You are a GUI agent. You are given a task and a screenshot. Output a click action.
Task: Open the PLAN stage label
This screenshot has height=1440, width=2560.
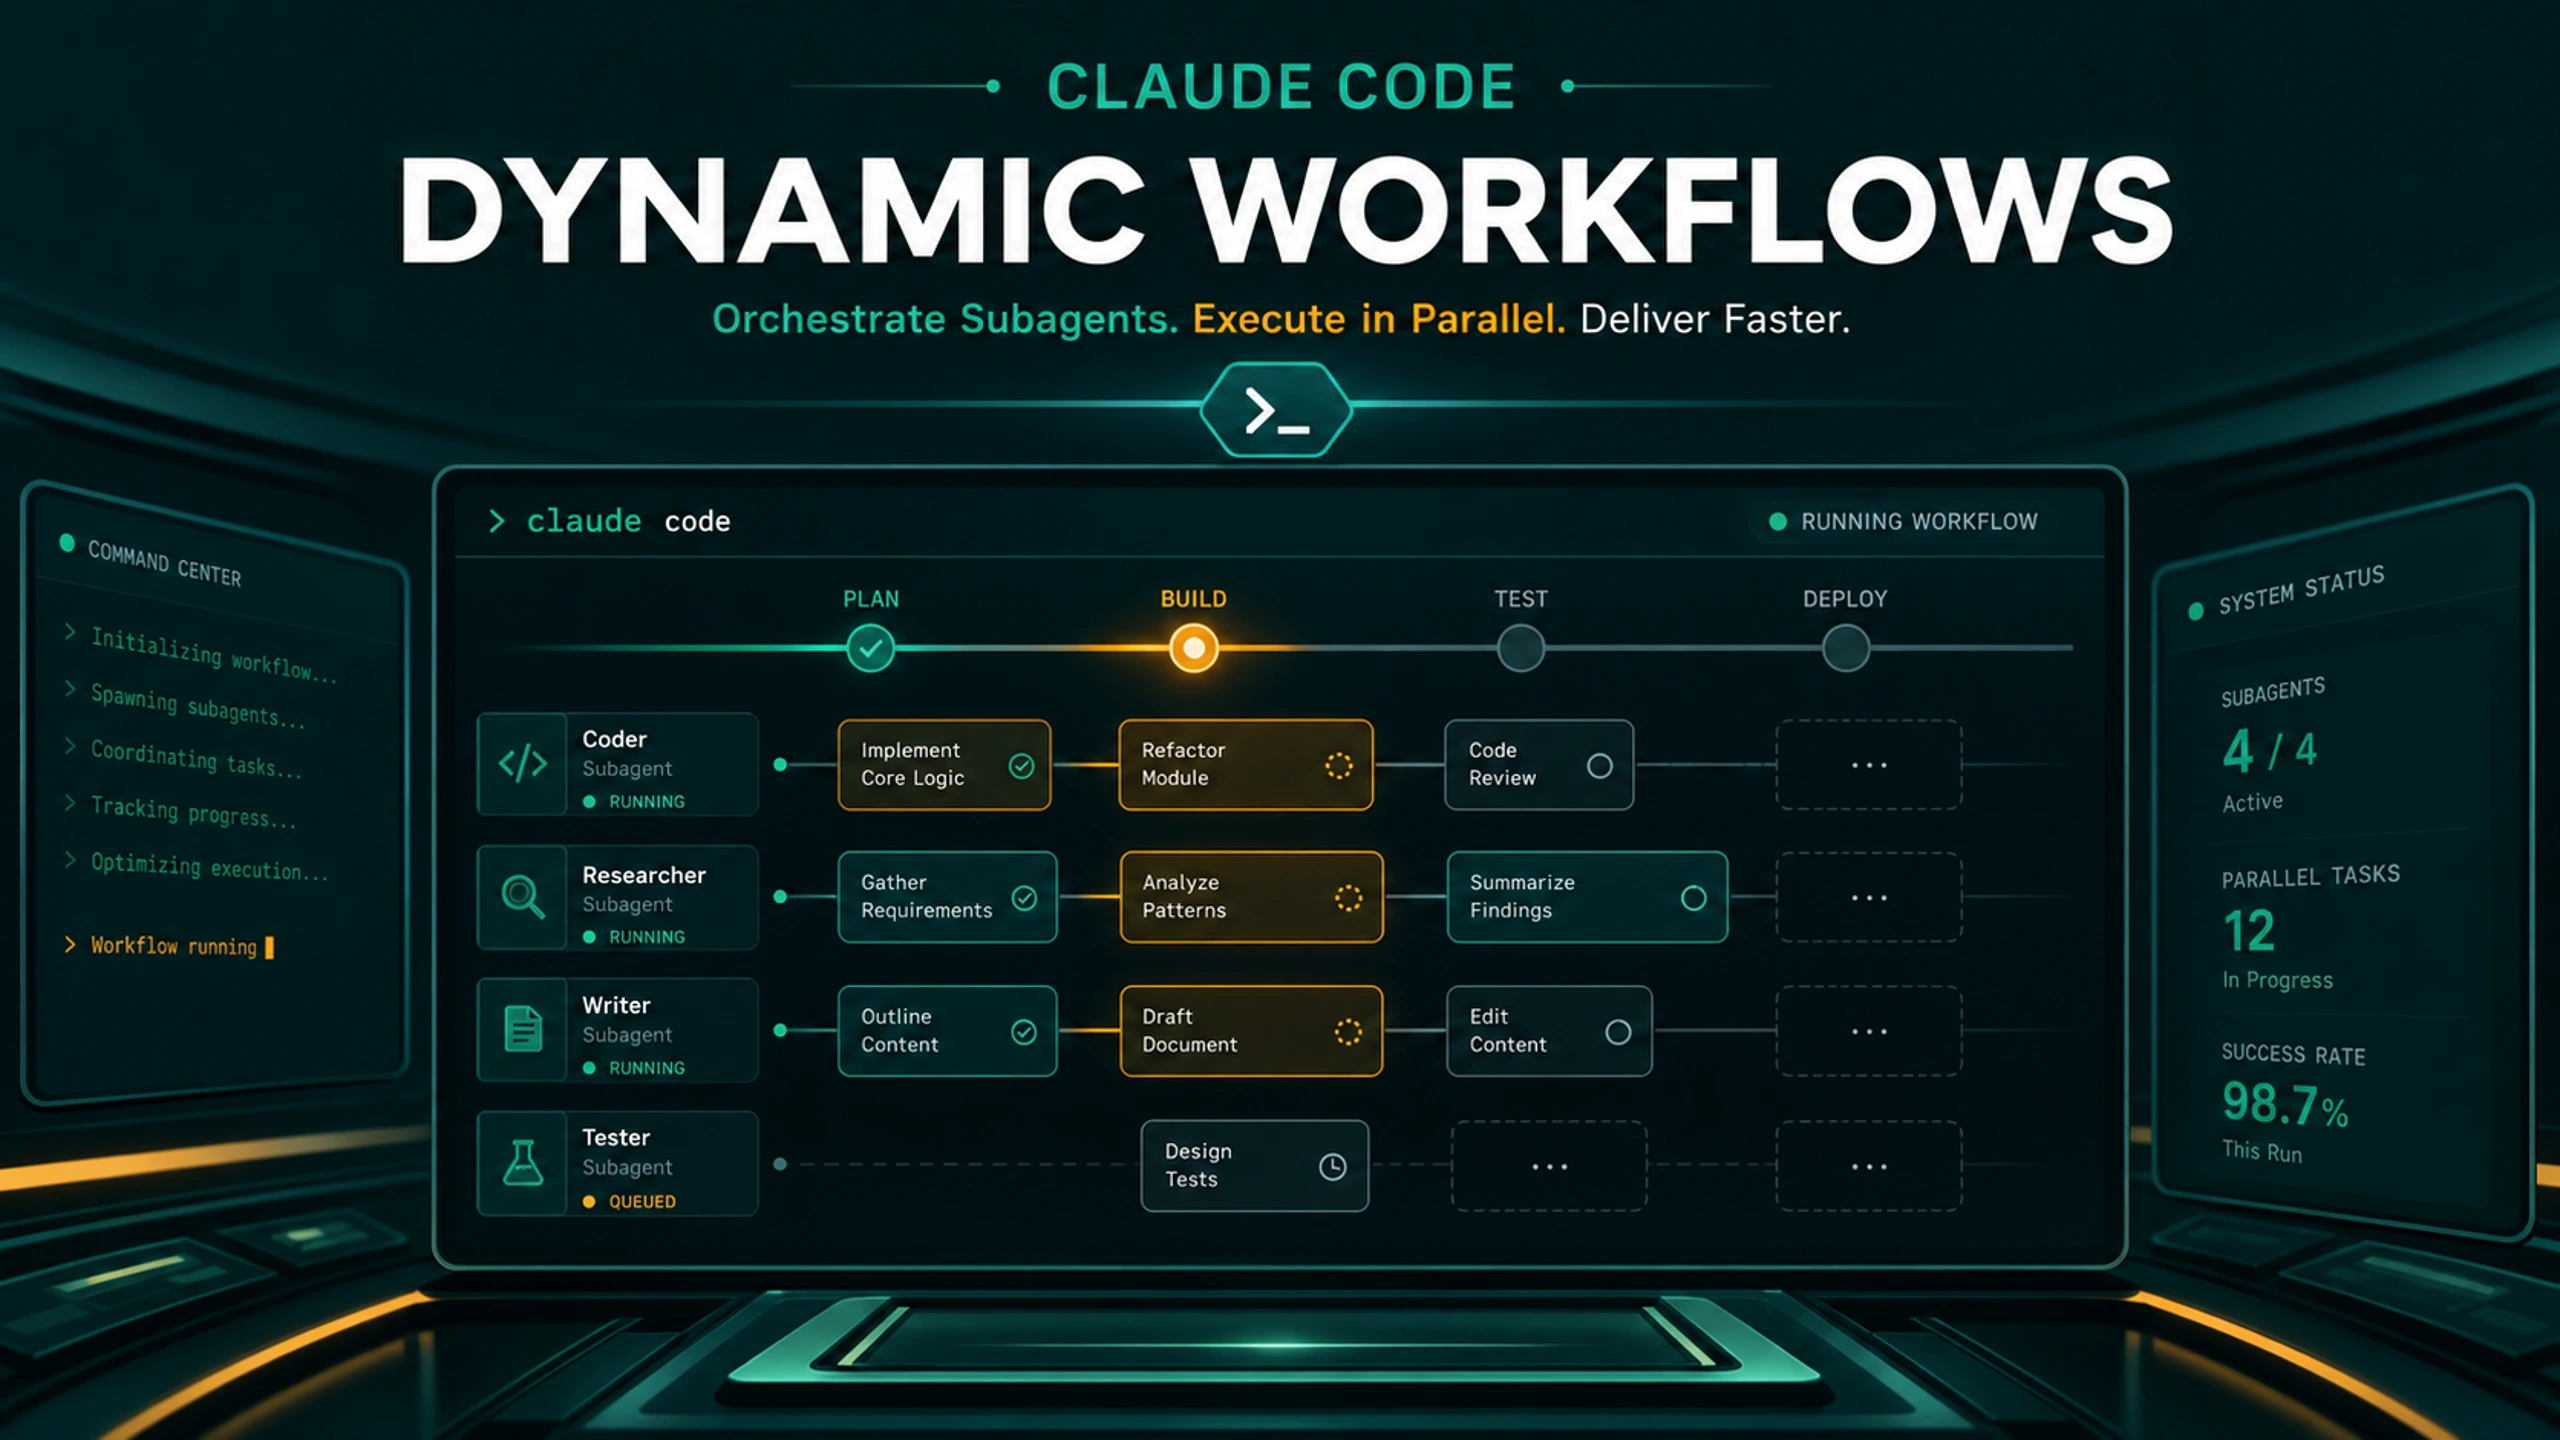[x=871, y=599]
